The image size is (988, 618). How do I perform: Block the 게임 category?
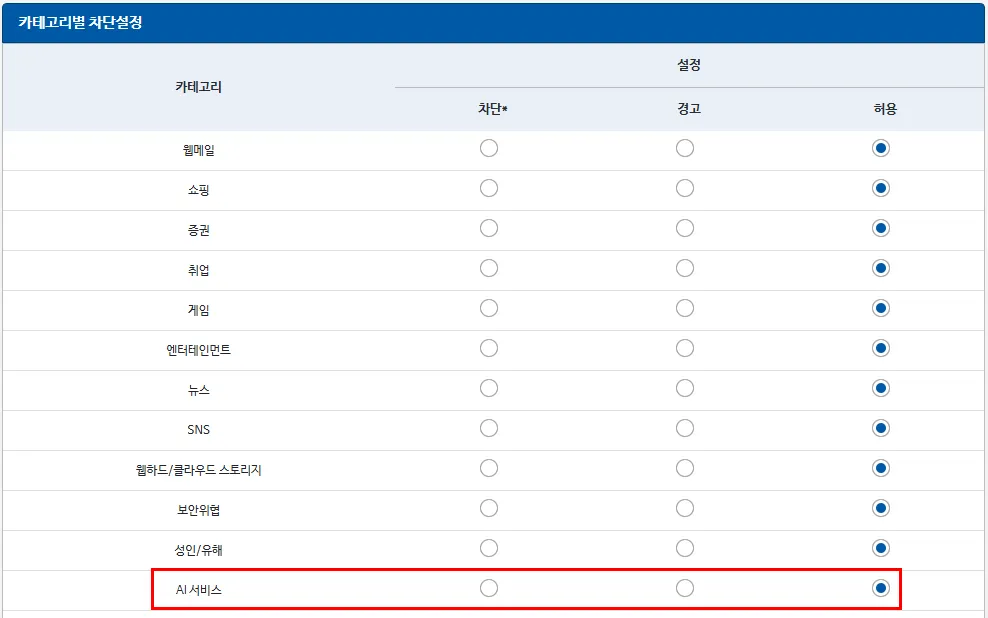pyautogui.click(x=489, y=308)
